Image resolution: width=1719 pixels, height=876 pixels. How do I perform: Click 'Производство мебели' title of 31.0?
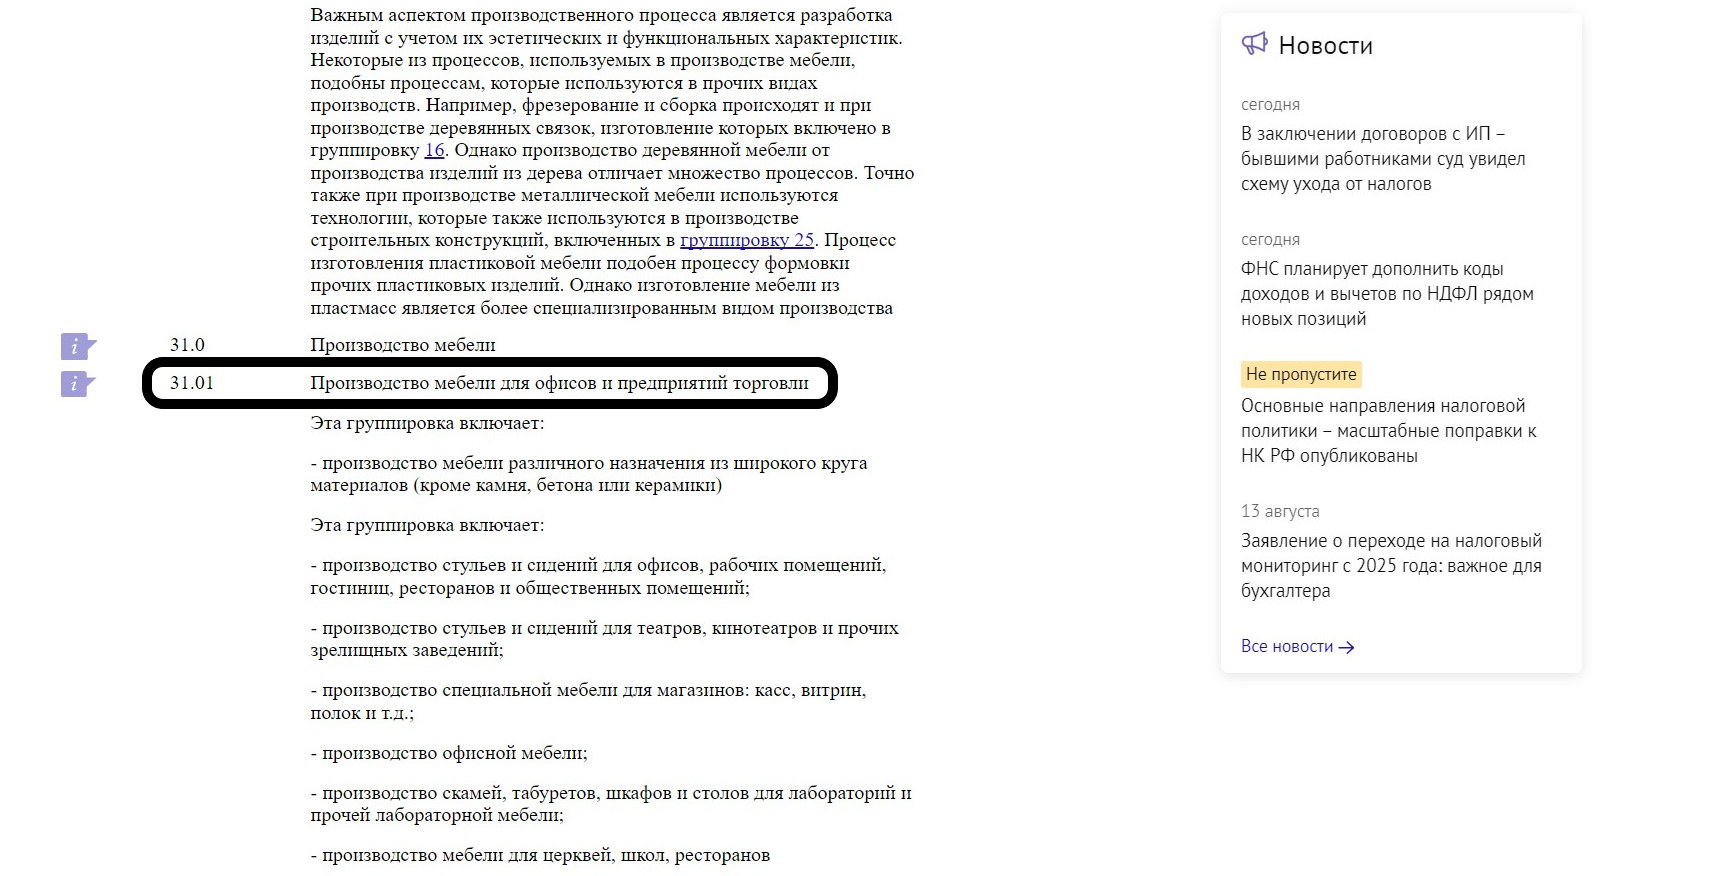click(403, 345)
